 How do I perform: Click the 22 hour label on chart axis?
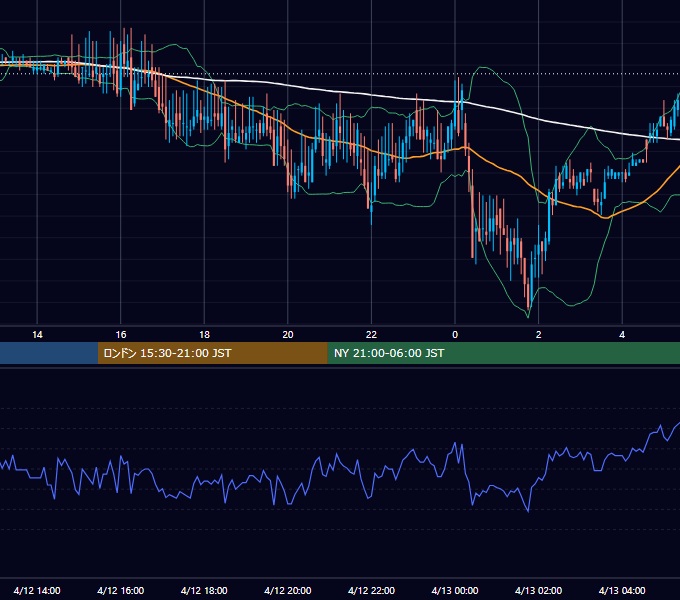[371, 335]
